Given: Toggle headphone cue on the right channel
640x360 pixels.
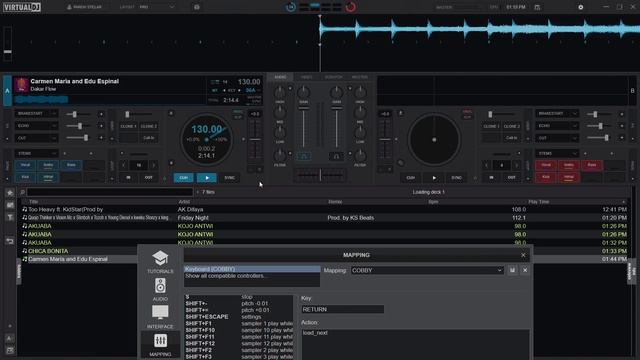Looking at the screenshot, I should pyautogui.click(x=336, y=156).
